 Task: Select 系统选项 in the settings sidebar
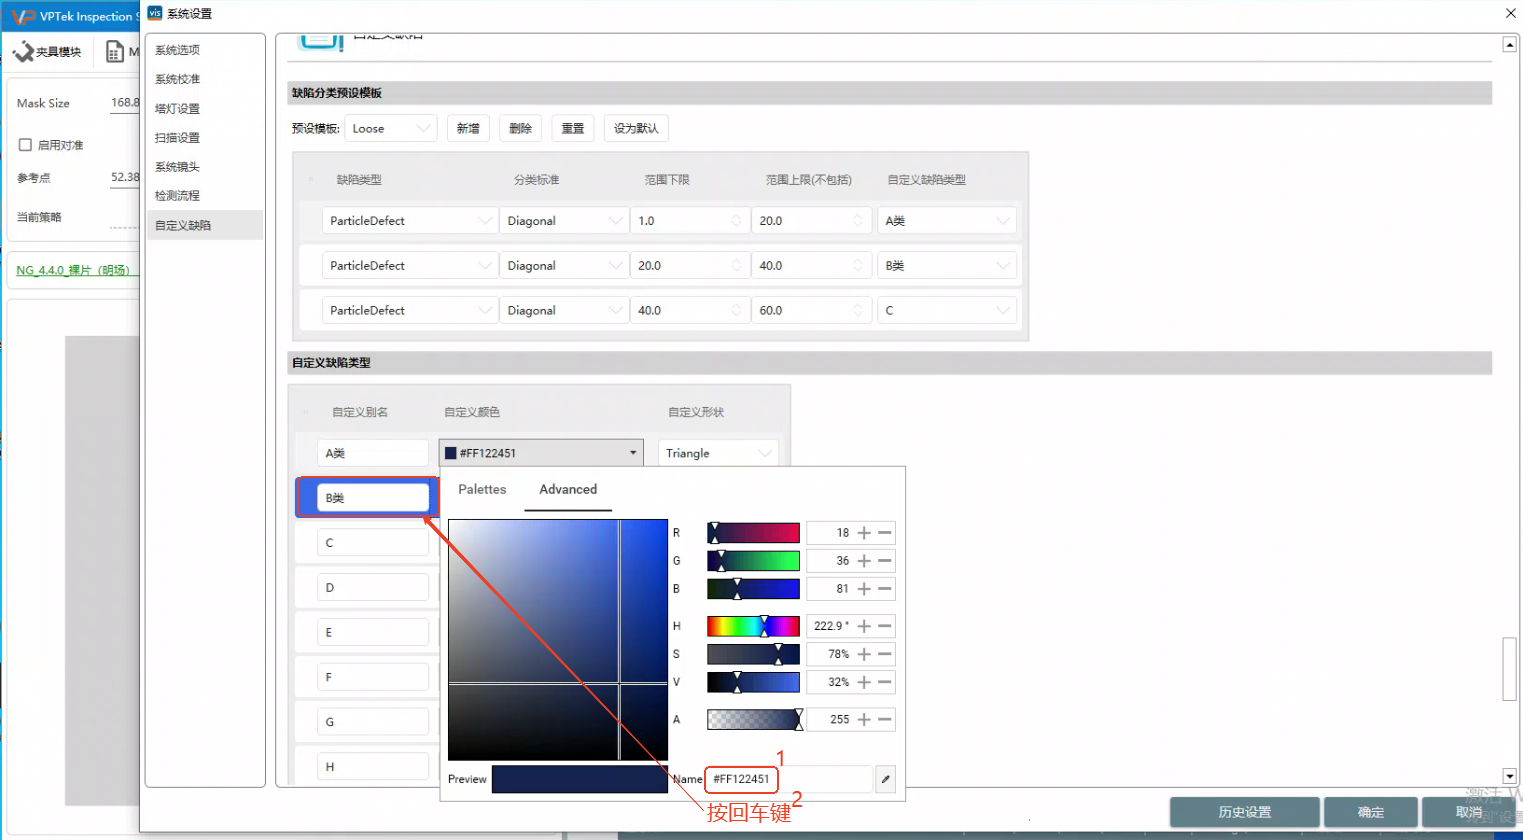coord(204,50)
